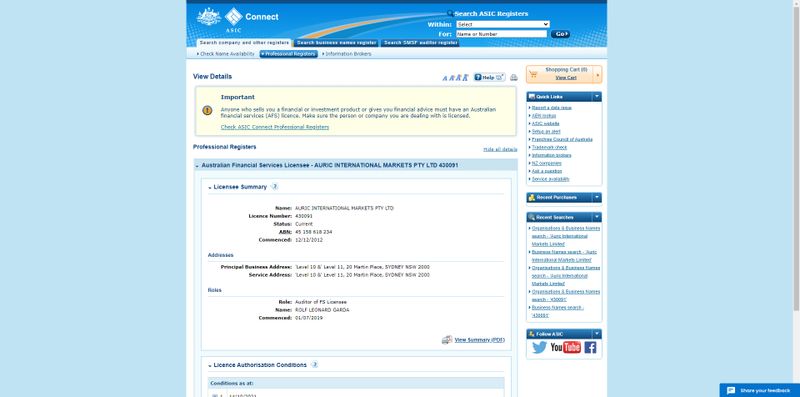Click the Follow ASIC header icon
Viewport: 800px width, 397px height.
532,334
